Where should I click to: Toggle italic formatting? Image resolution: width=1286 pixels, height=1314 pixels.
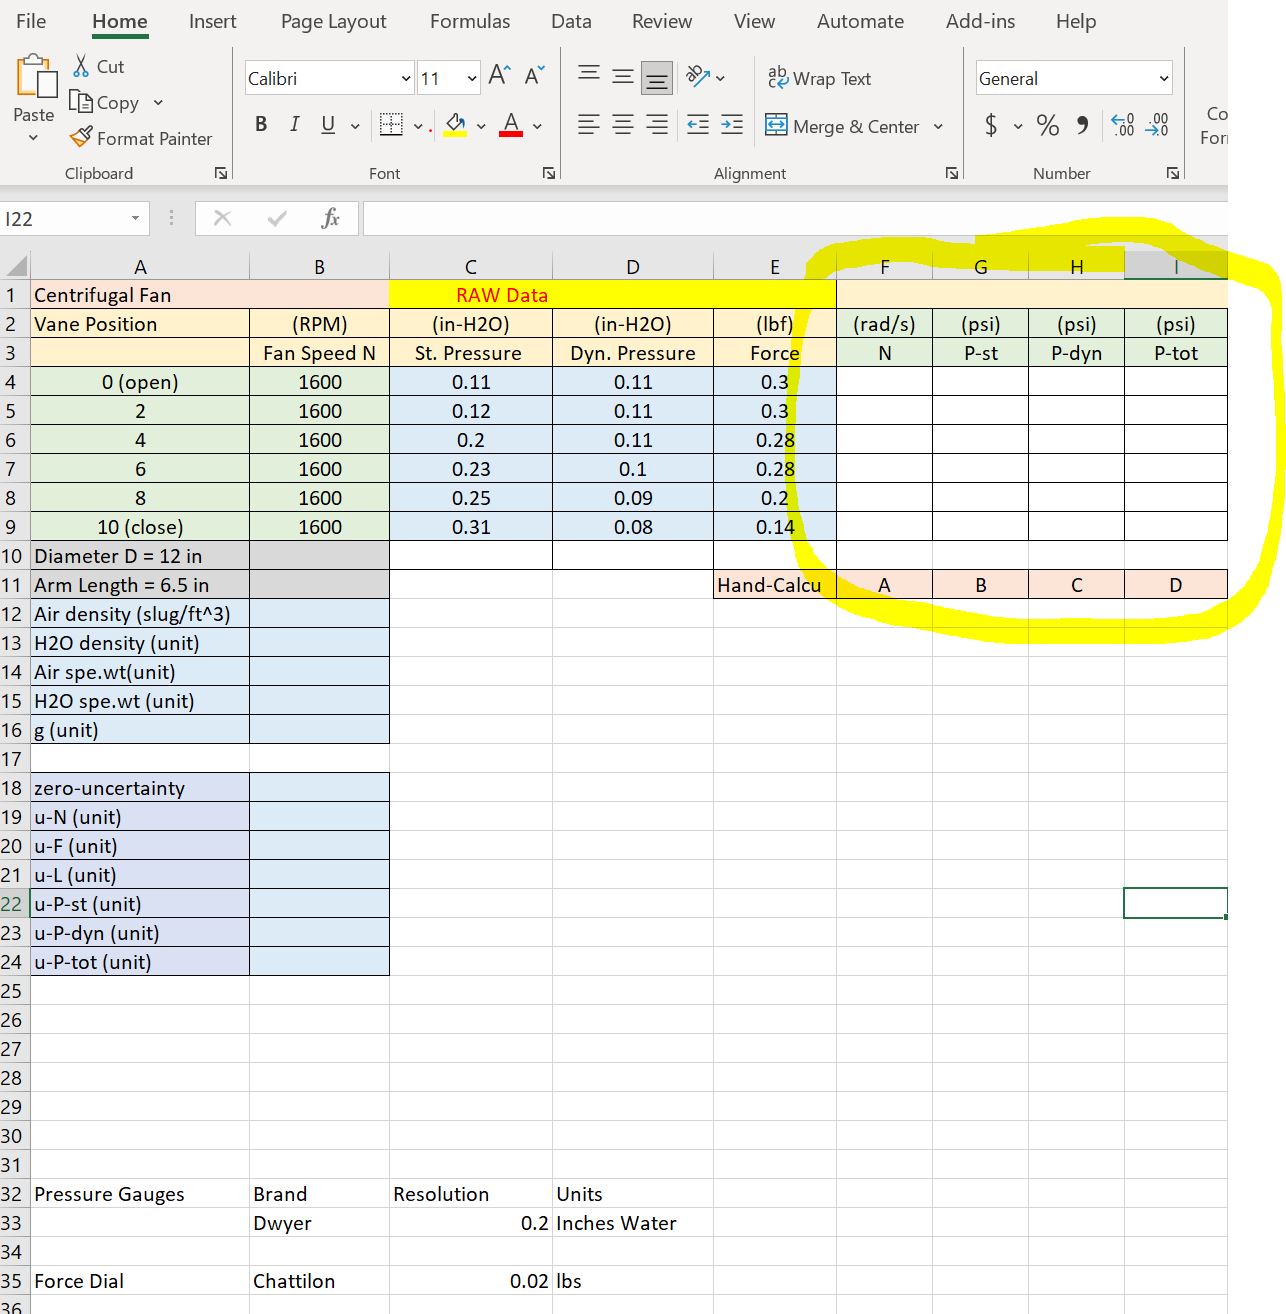(x=294, y=124)
